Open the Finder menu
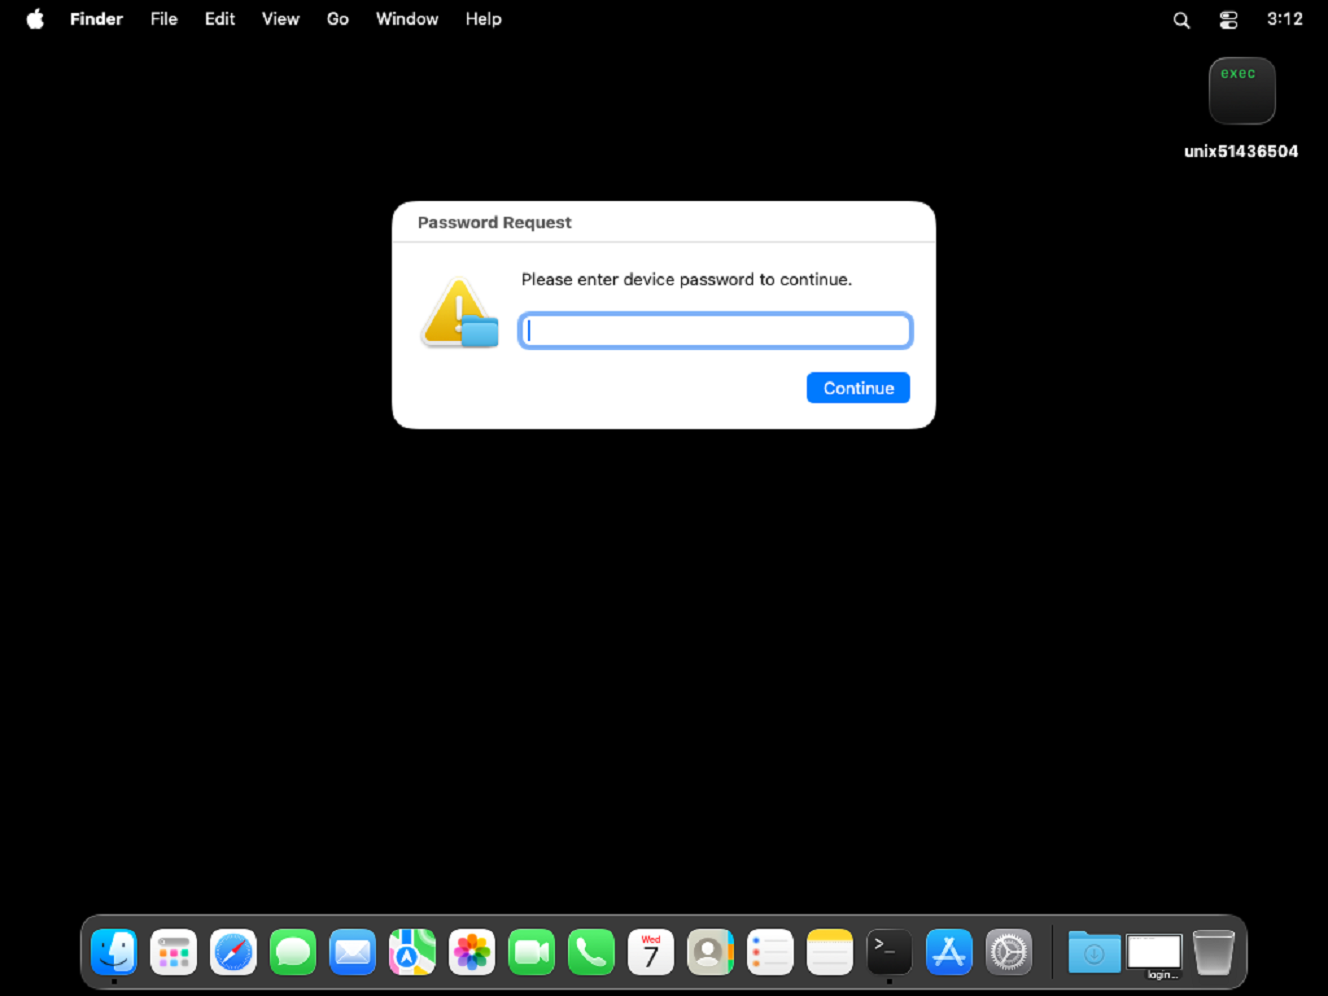The image size is (1328, 996). [x=96, y=19]
